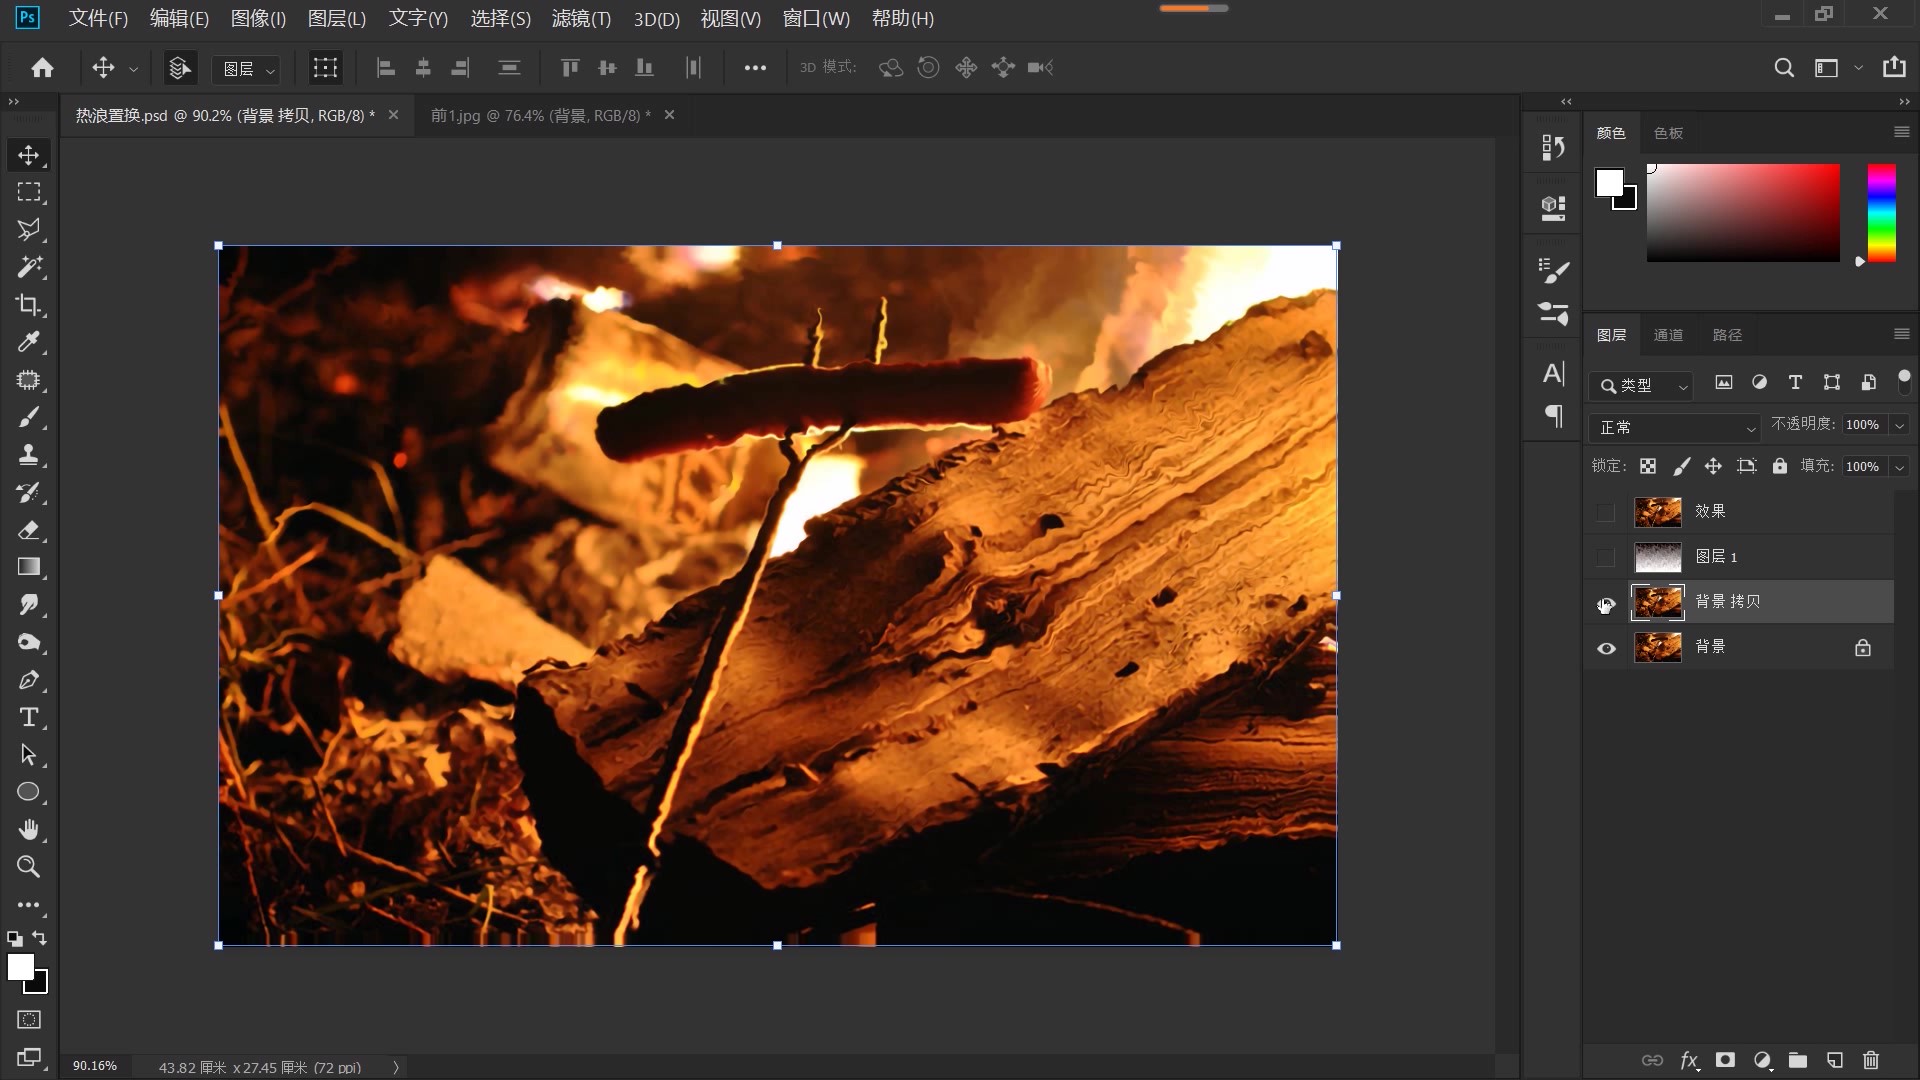
Task: Hide the 背景 拷贝 layer
Action: tap(1606, 604)
